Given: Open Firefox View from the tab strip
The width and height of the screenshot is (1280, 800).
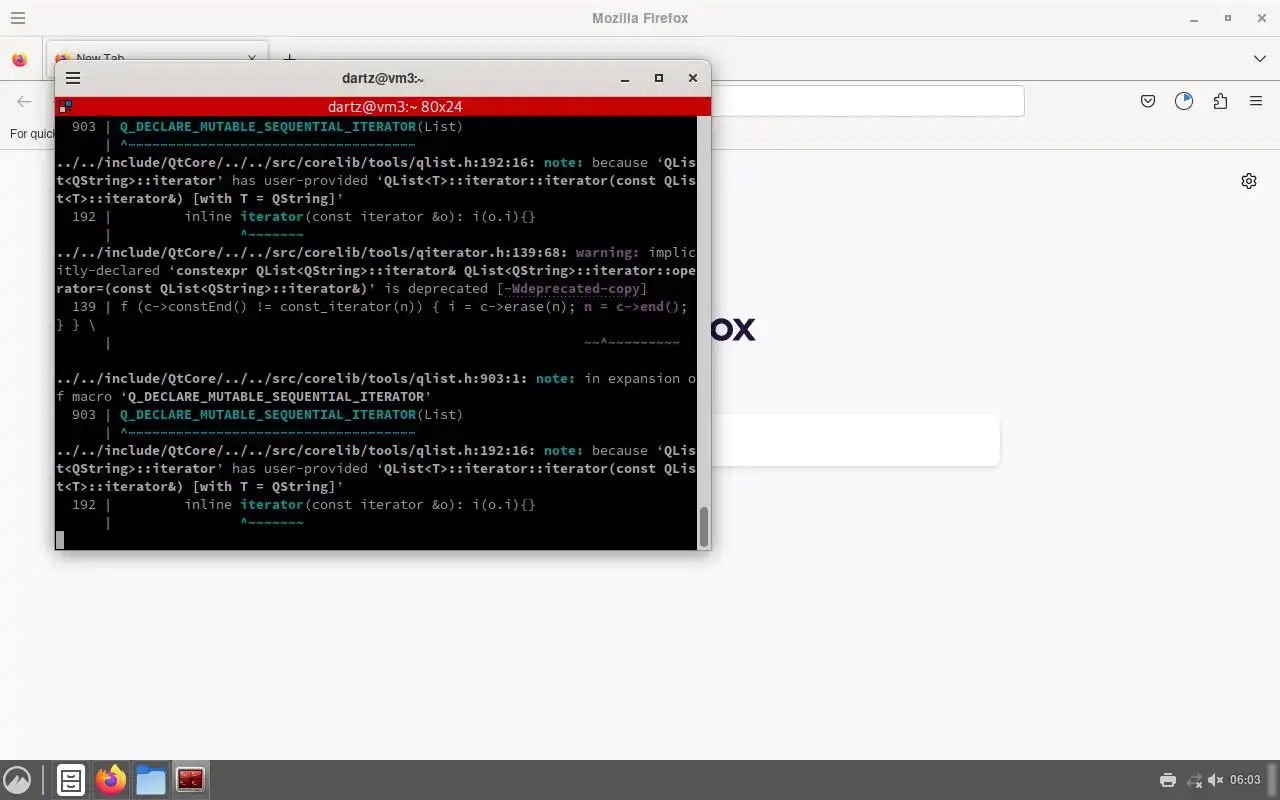Looking at the screenshot, I should click(20, 59).
